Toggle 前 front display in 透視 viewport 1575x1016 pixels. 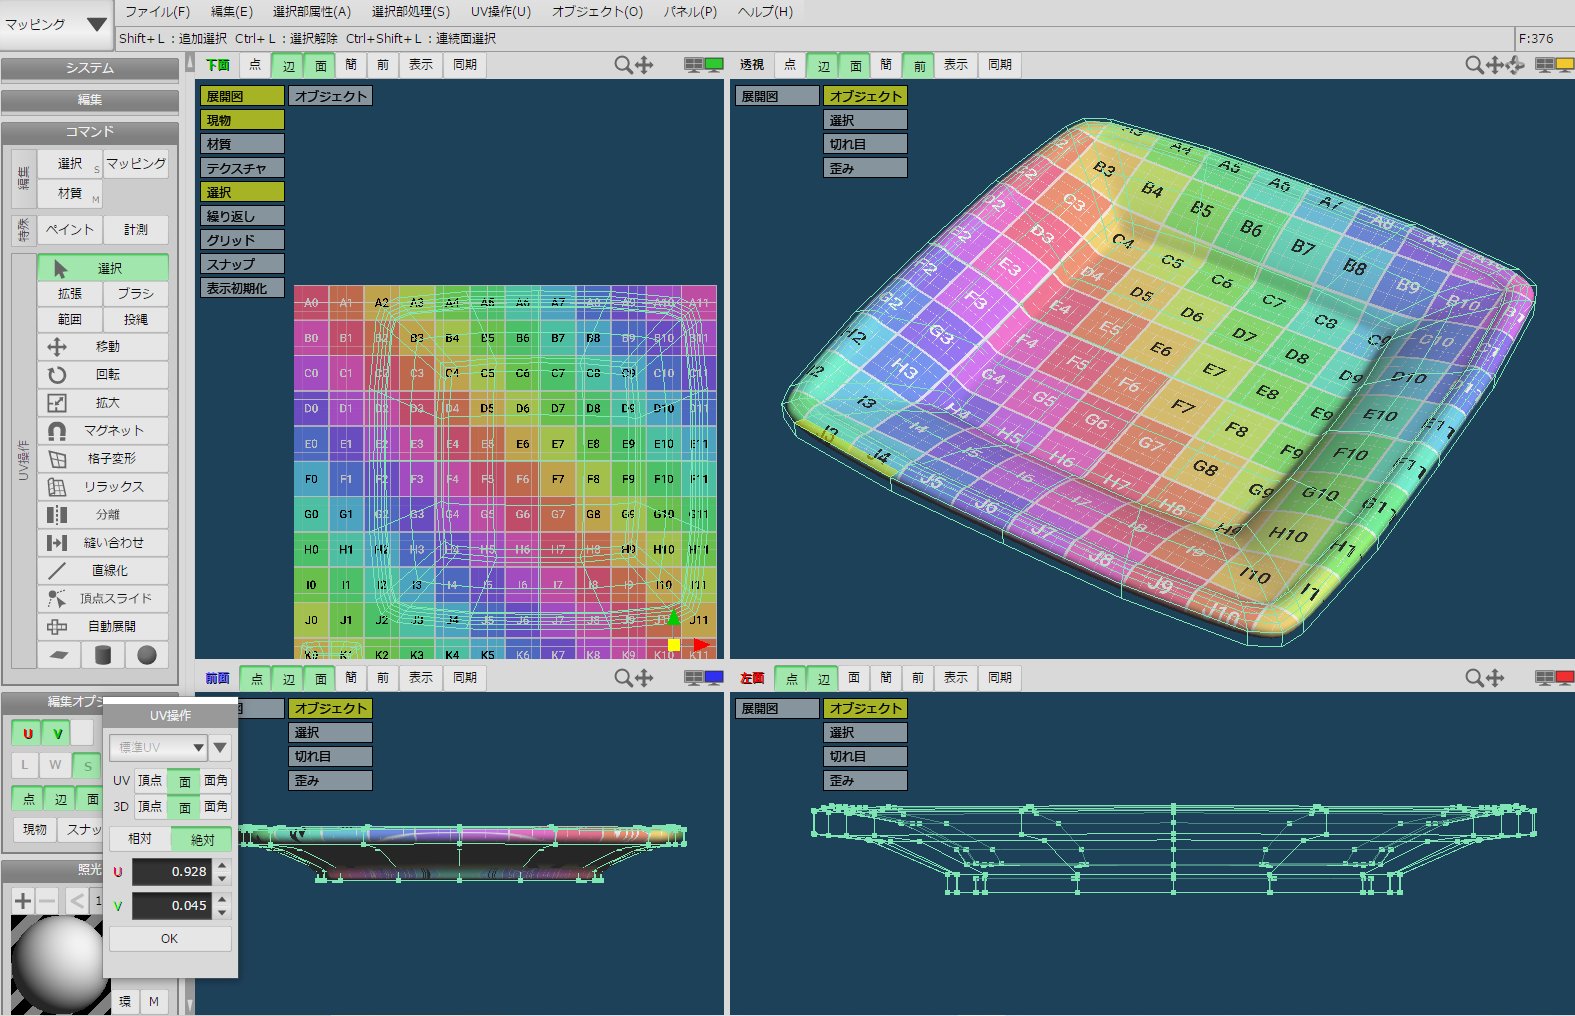coord(919,65)
